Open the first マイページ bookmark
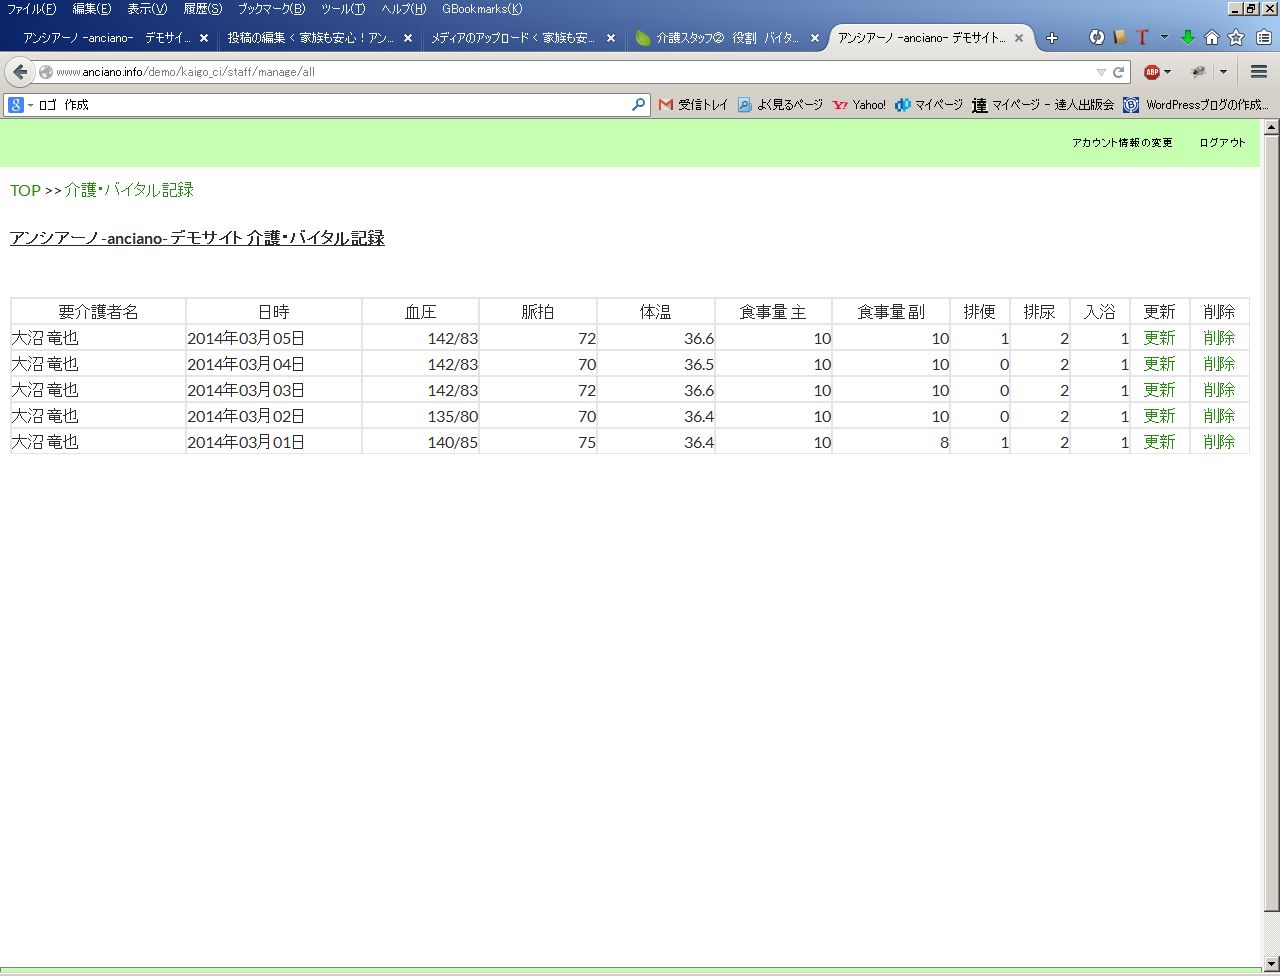The height and width of the screenshot is (976, 1280). tap(929, 105)
